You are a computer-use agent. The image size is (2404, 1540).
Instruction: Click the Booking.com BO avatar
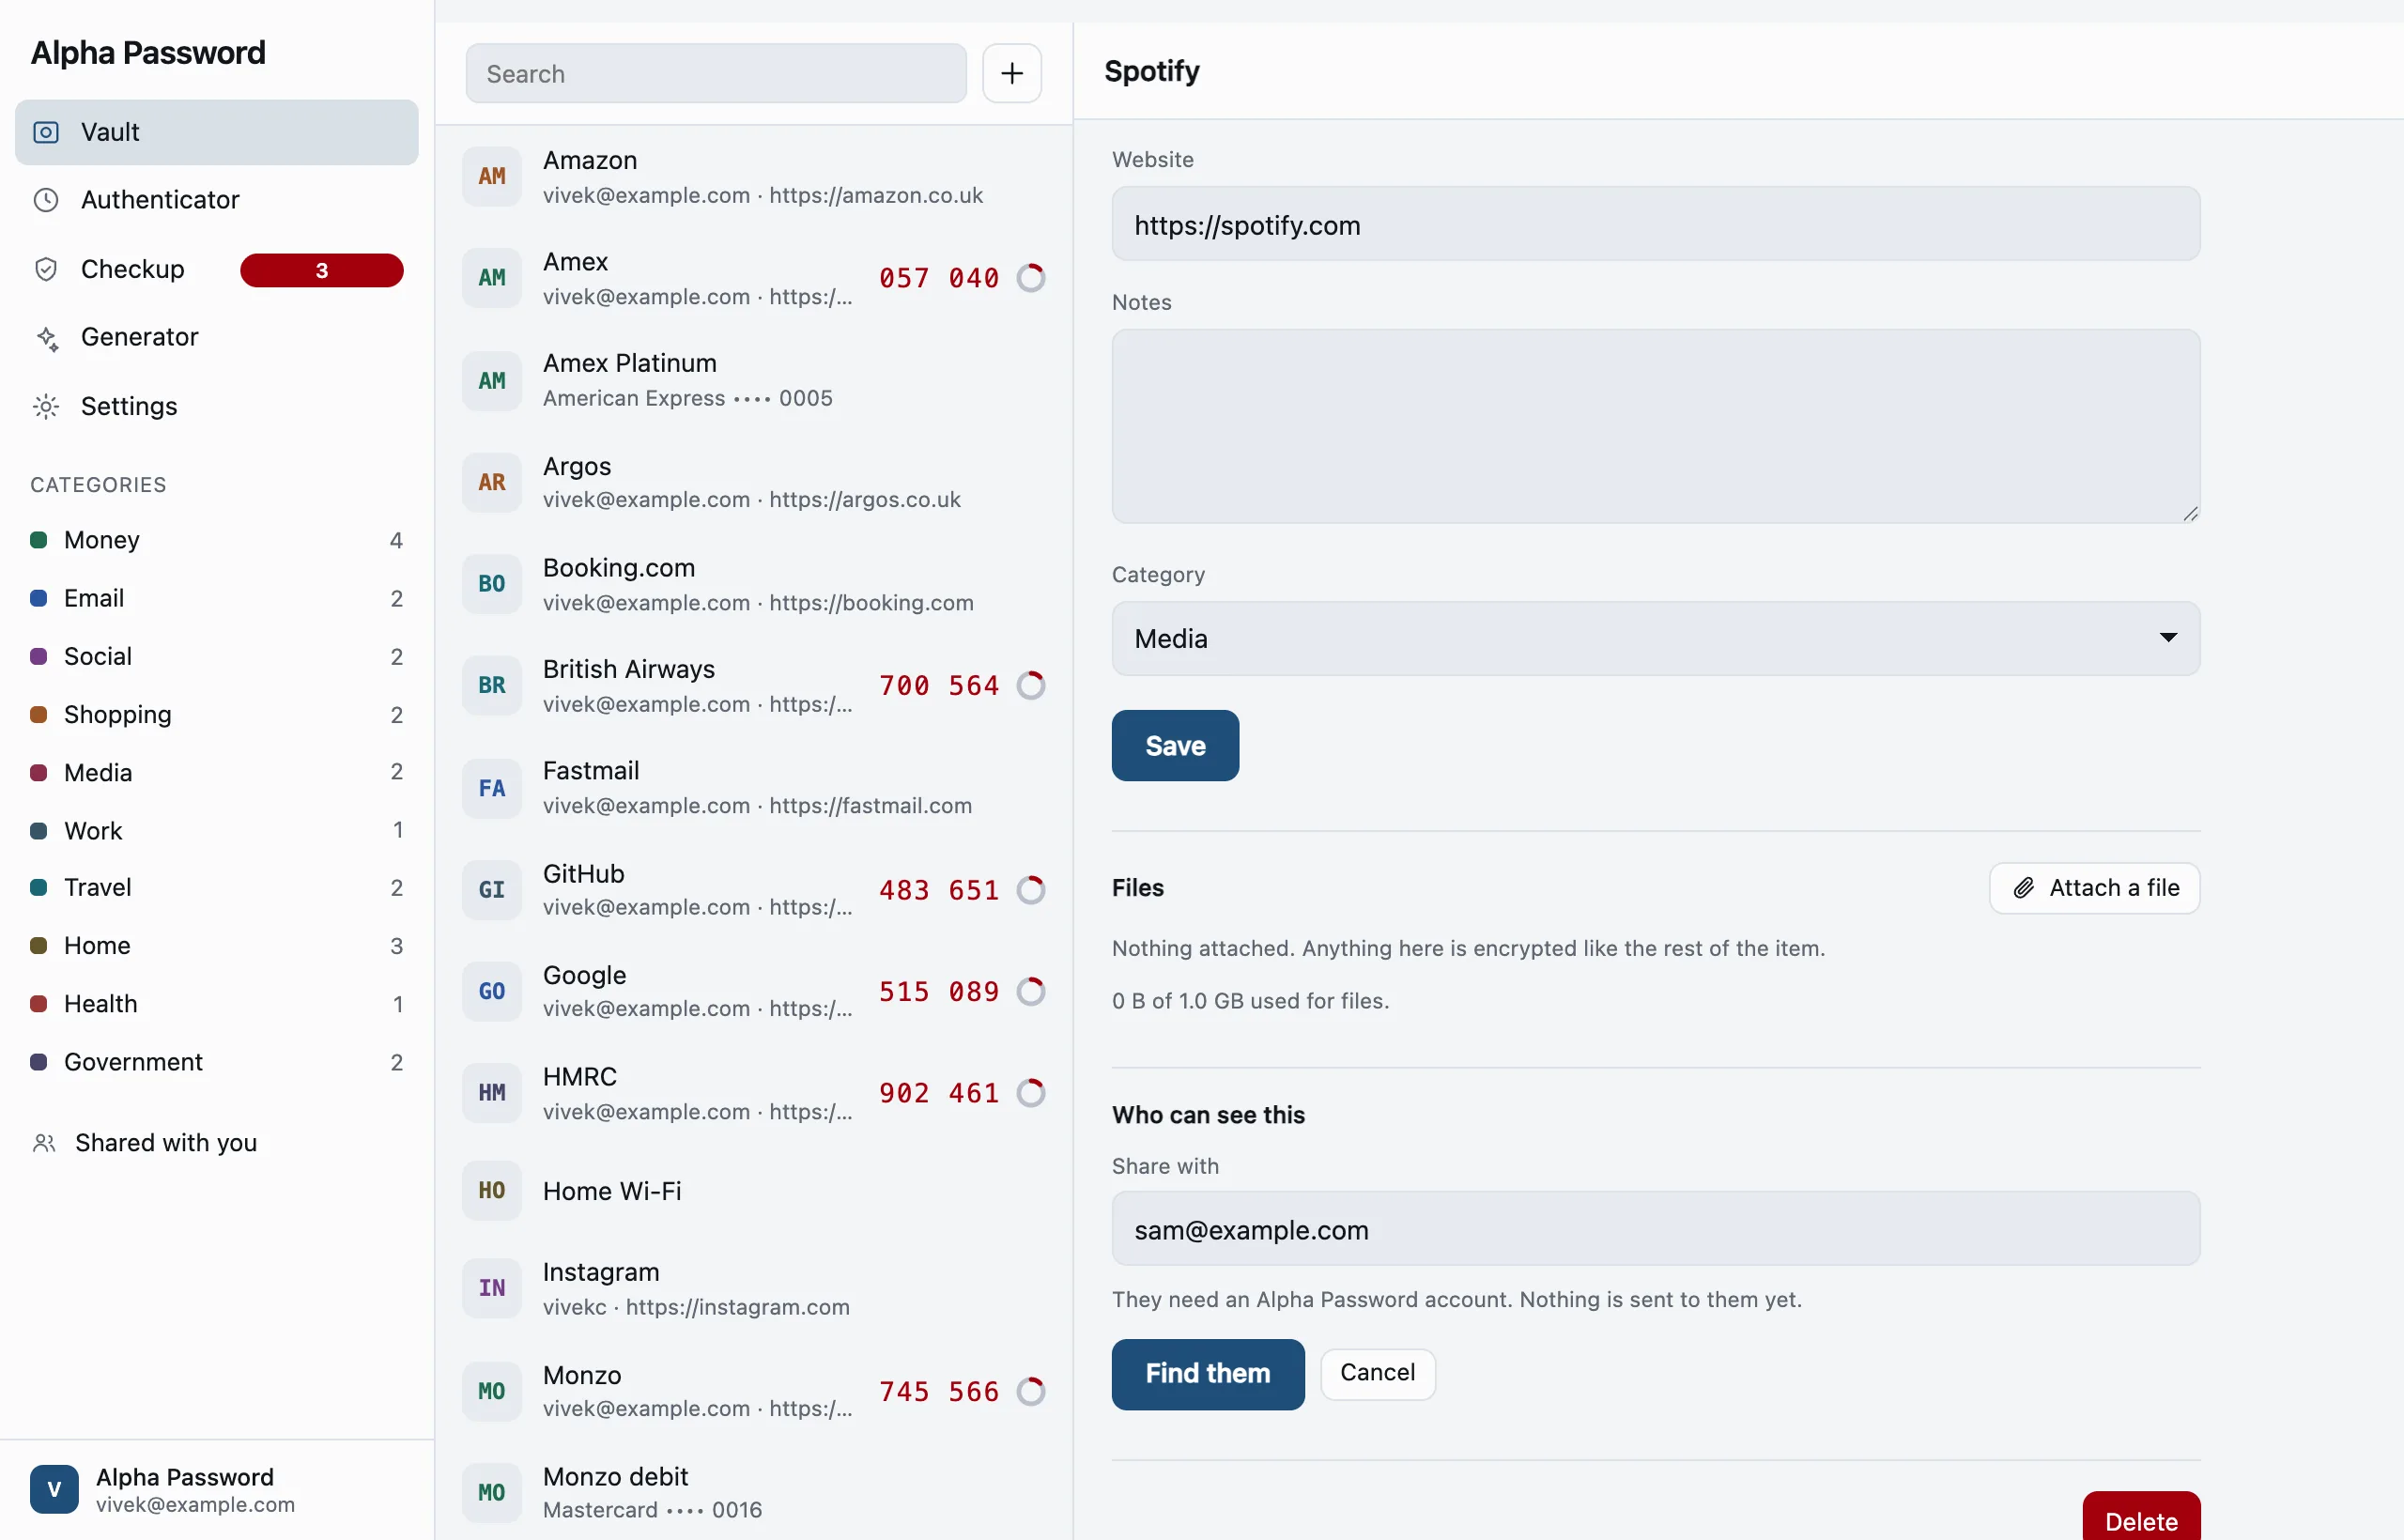click(491, 584)
